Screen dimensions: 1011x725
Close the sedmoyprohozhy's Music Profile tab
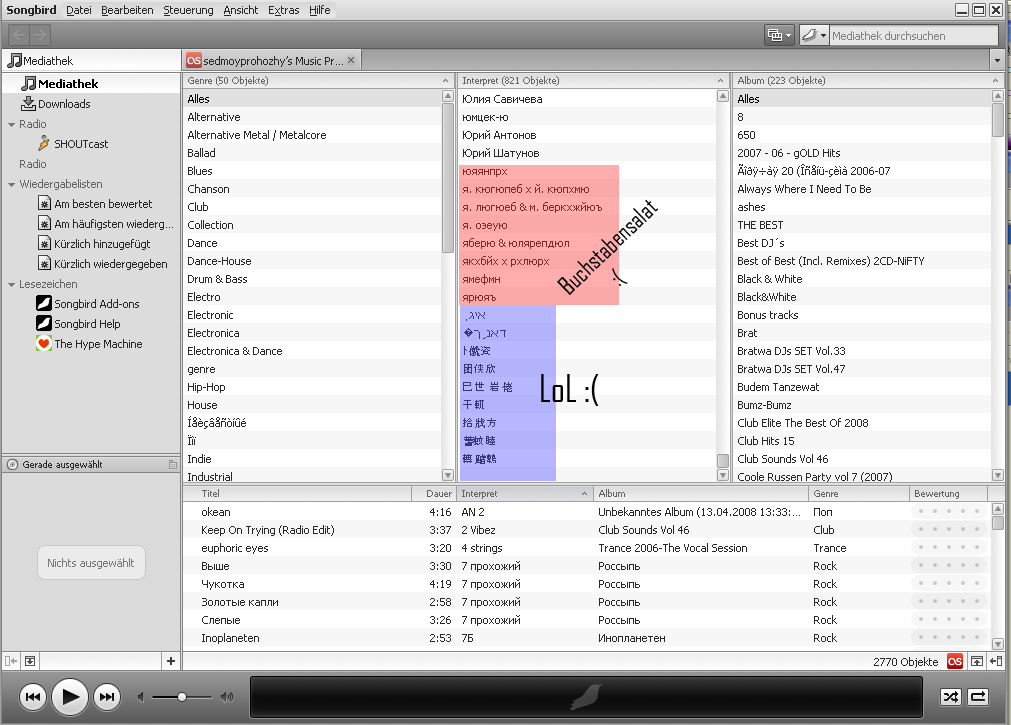click(351, 60)
